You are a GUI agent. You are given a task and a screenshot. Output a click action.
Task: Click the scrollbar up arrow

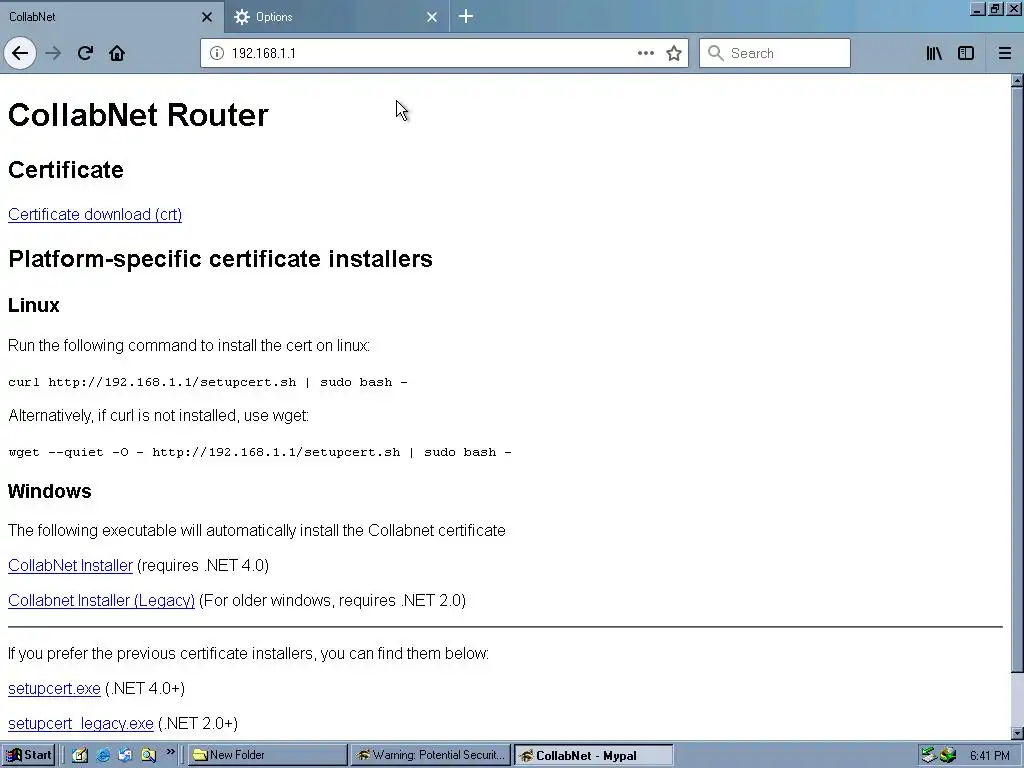(x=1017, y=80)
